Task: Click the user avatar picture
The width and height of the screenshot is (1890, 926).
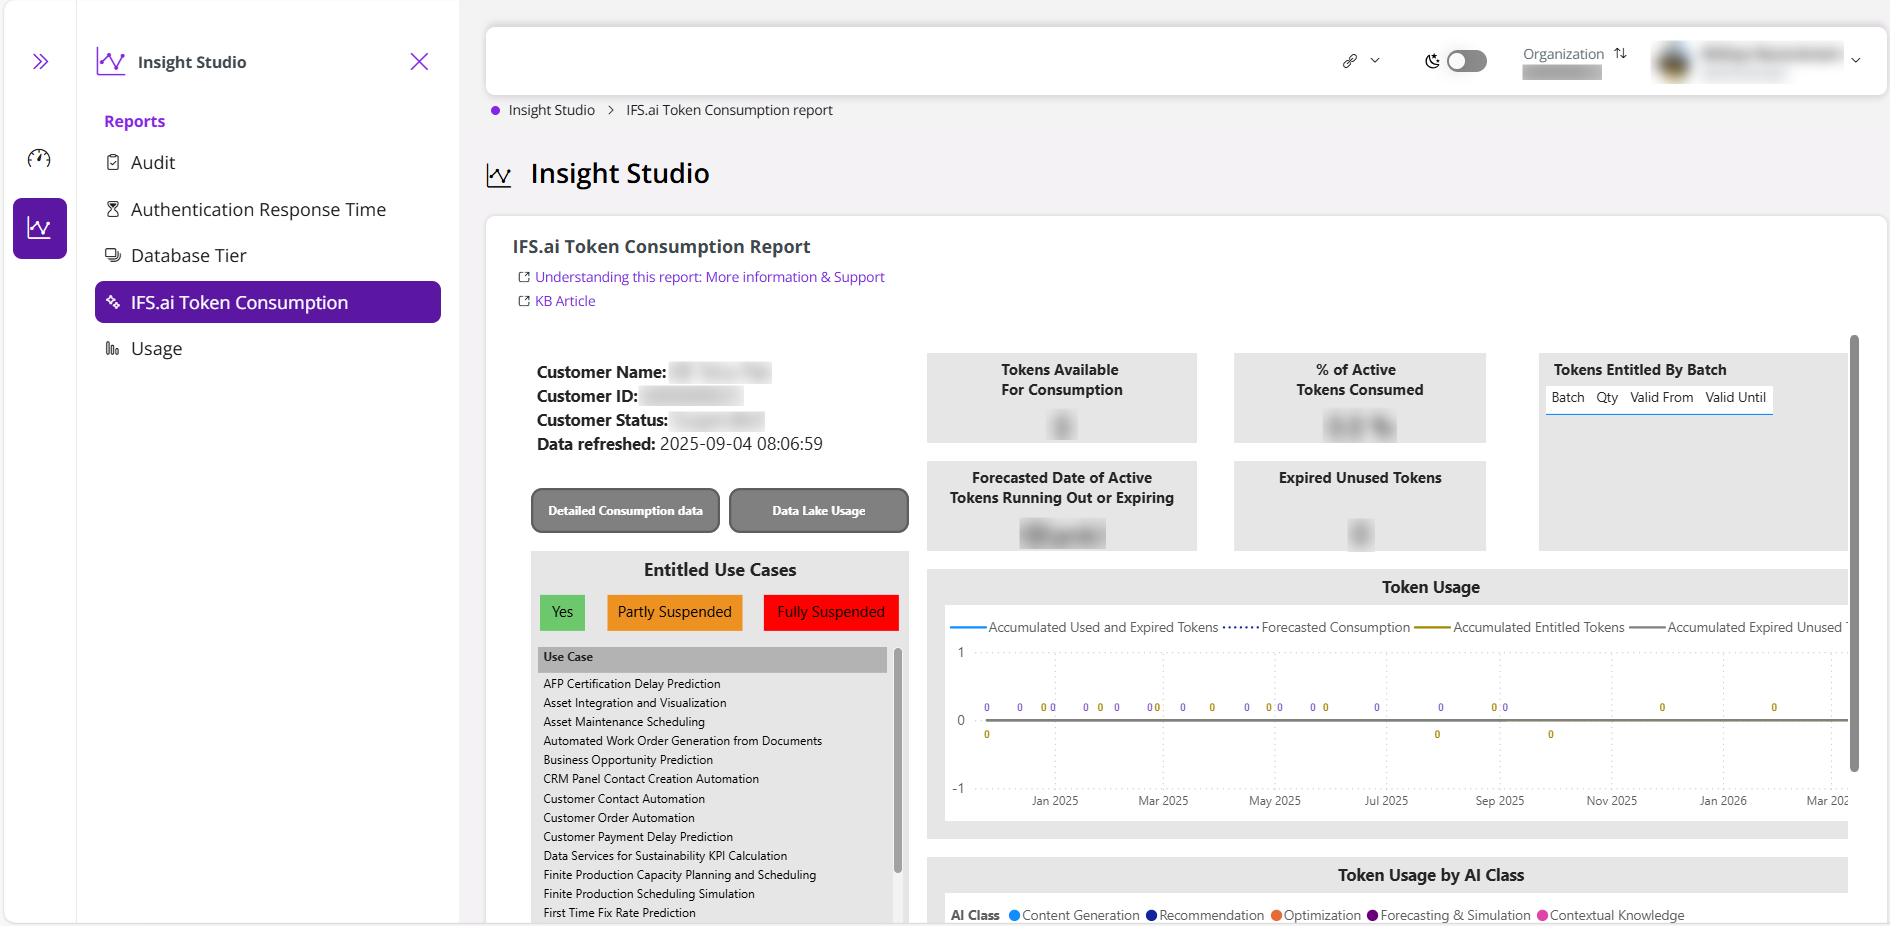Action: (x=1673, y=62)
